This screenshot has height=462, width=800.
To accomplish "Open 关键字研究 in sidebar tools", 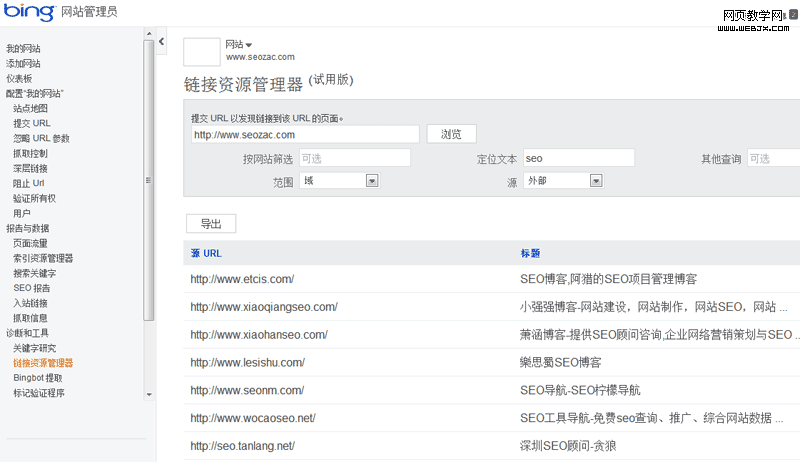I will point(34,348).
